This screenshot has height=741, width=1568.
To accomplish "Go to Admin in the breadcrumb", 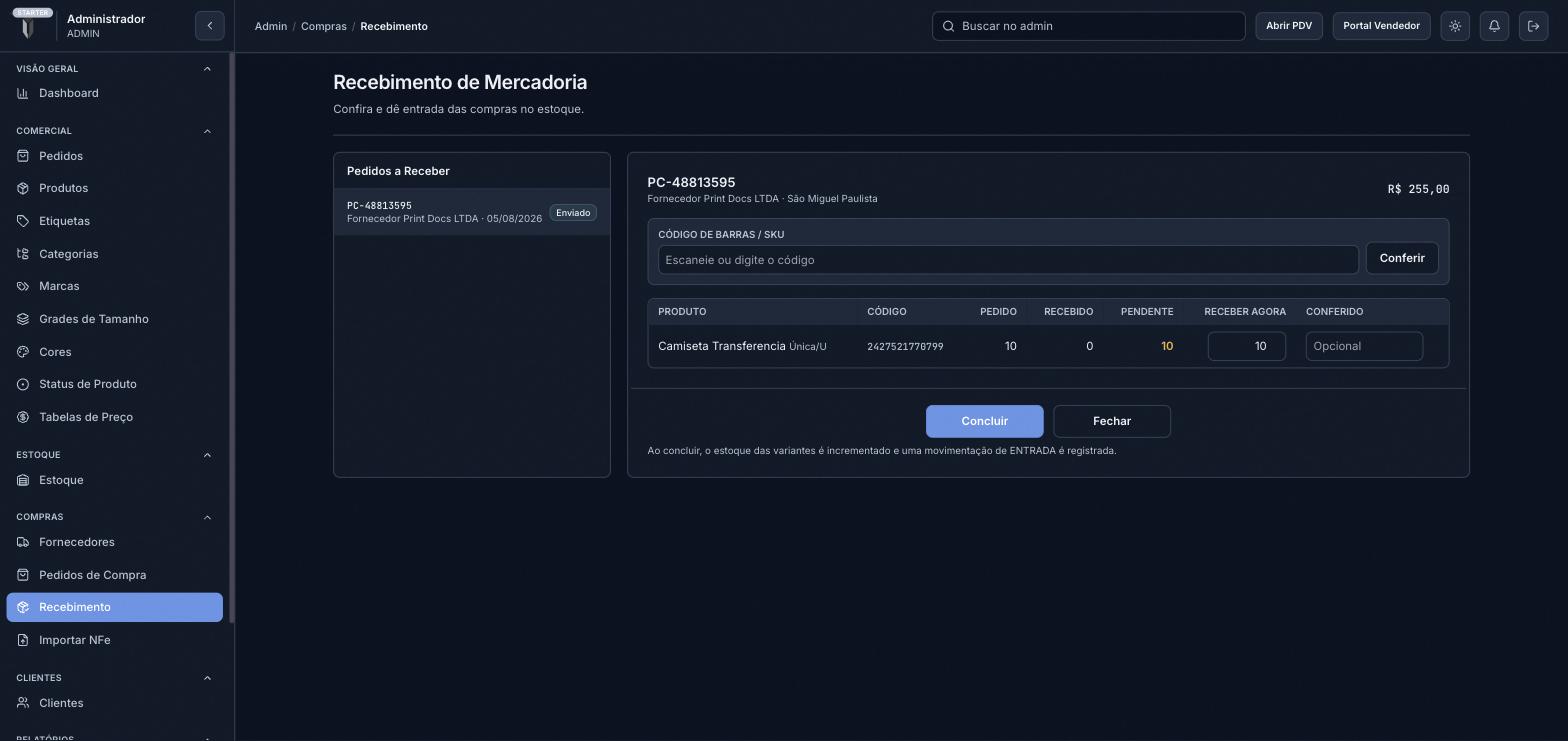I will [x=271, y=26].
